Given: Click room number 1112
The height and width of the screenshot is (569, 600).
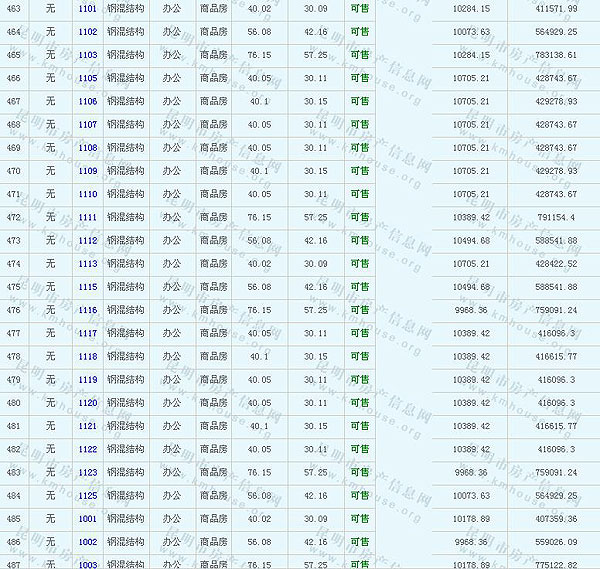Looking at the screenshot, I should pyautogui.click(x=87, y=241).
